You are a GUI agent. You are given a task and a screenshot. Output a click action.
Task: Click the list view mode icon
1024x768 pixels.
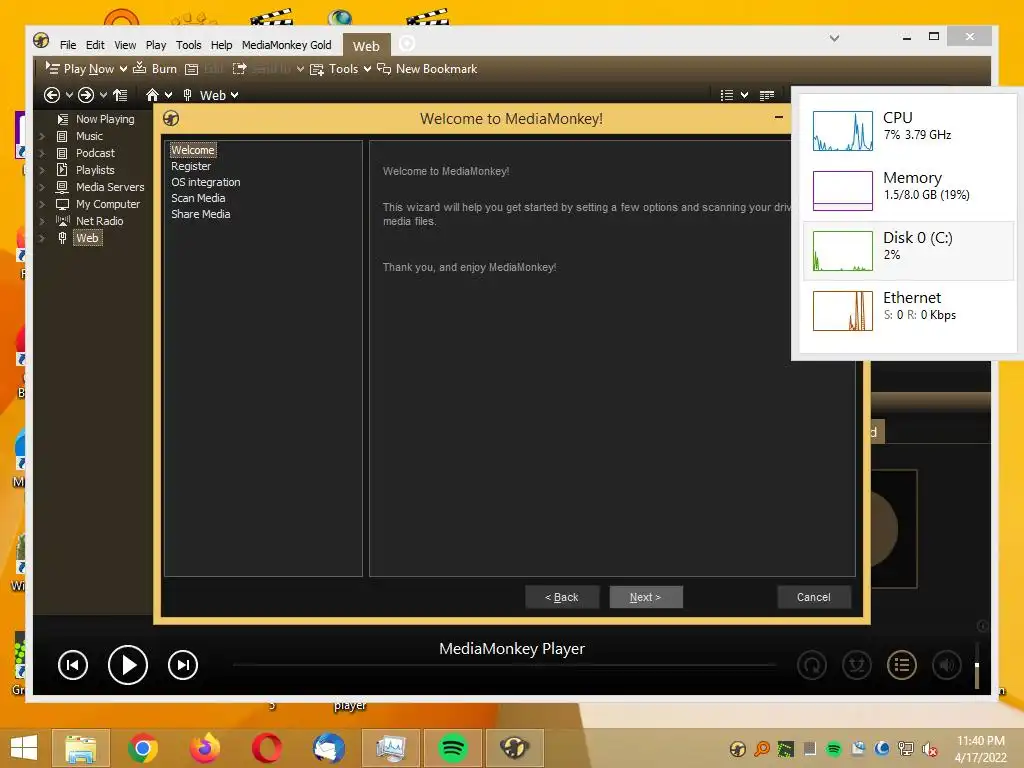tap(726, 96)
